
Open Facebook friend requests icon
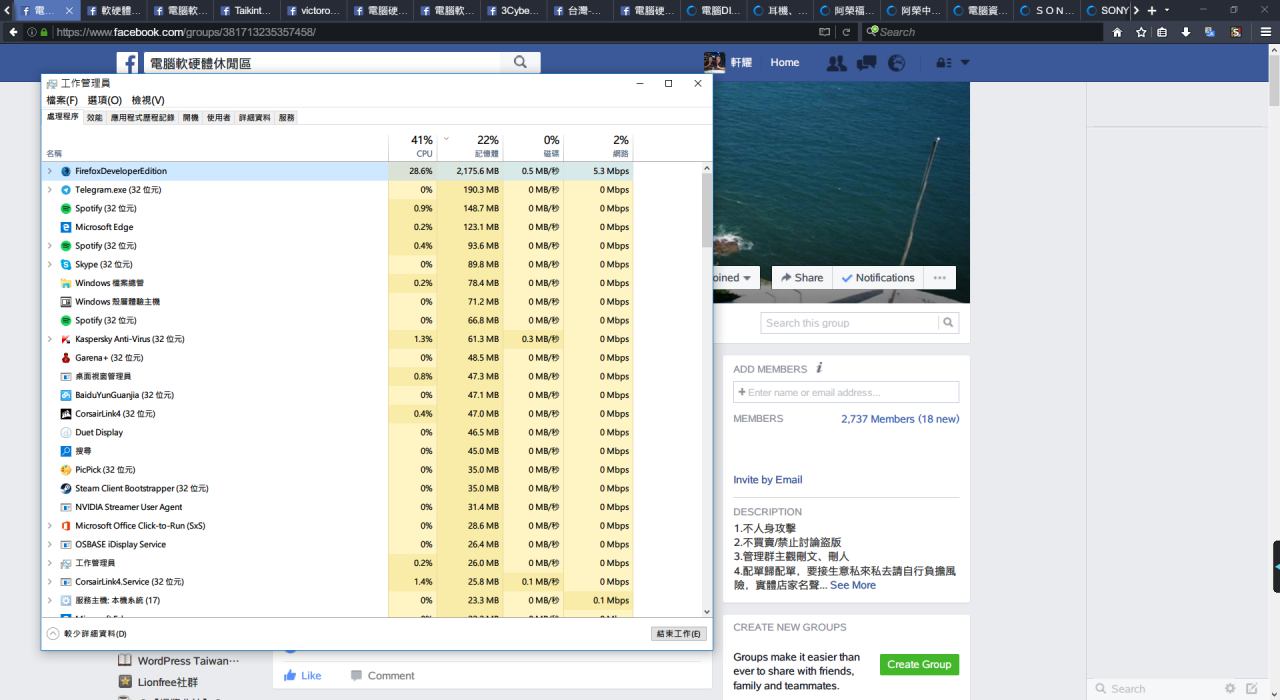pos(836,63)
